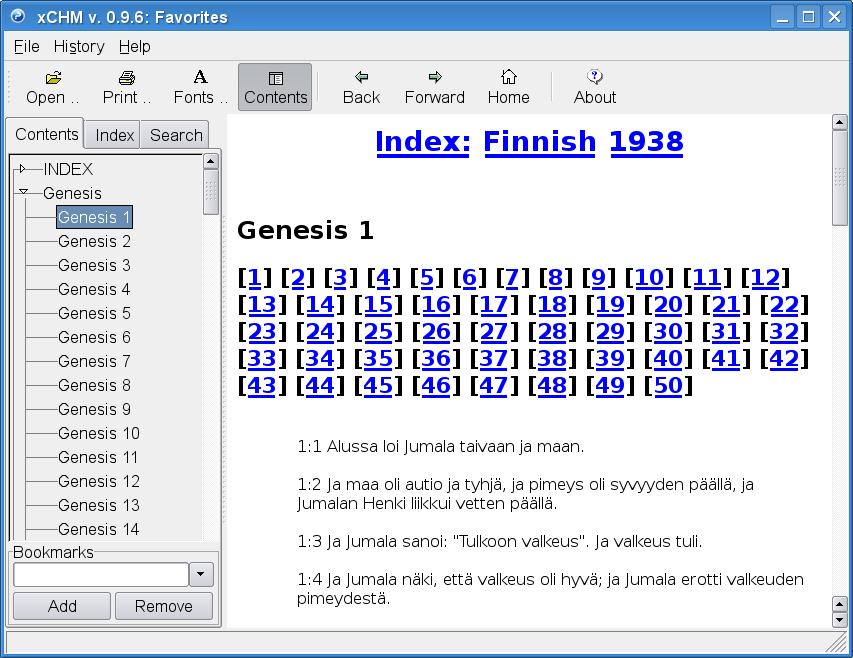Open the Bookmarks dropdown arrow
Screen dimensions: 853x658
201,574
